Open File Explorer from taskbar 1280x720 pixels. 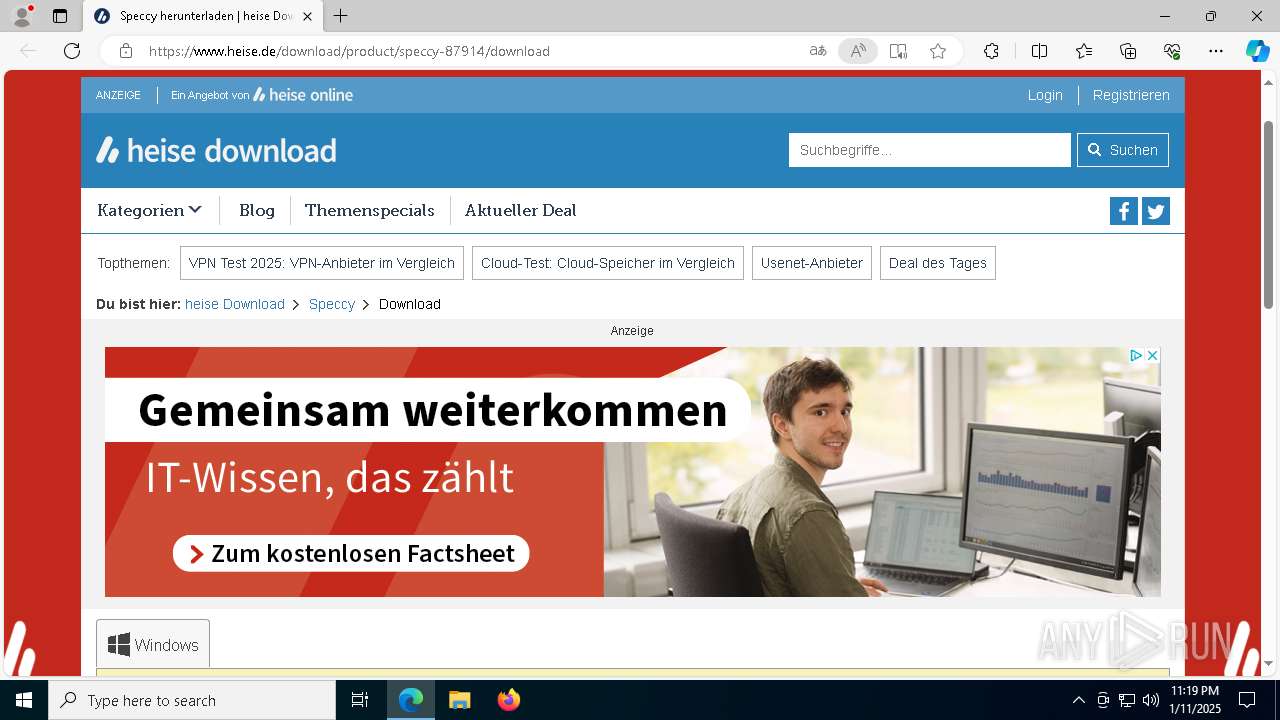[459, 700]
